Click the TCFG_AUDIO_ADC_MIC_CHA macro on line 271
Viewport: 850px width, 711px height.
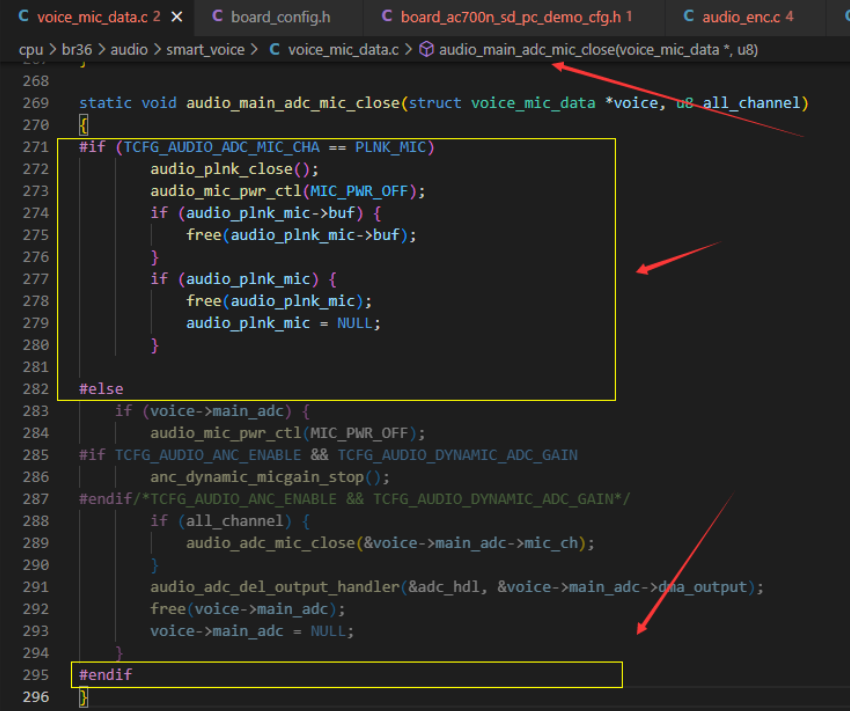click(222, 147)
